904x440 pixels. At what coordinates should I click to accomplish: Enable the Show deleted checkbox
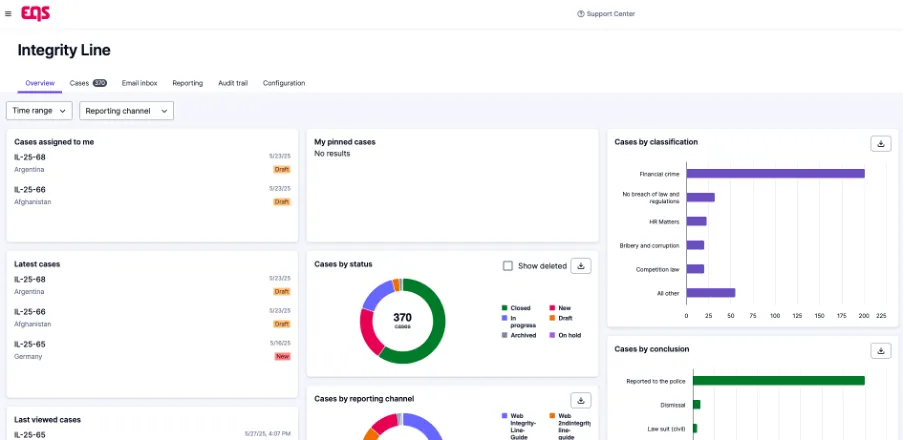pyautogui.click(x=508, y=266)
